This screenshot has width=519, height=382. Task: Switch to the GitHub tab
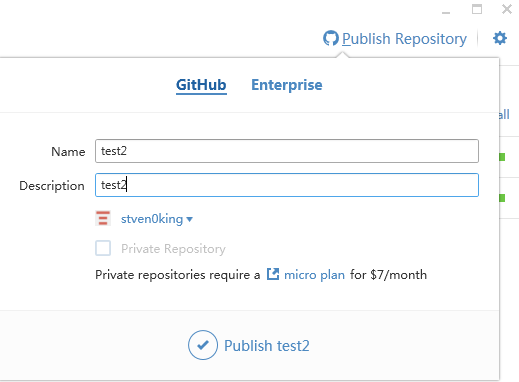tap(201, 85)
